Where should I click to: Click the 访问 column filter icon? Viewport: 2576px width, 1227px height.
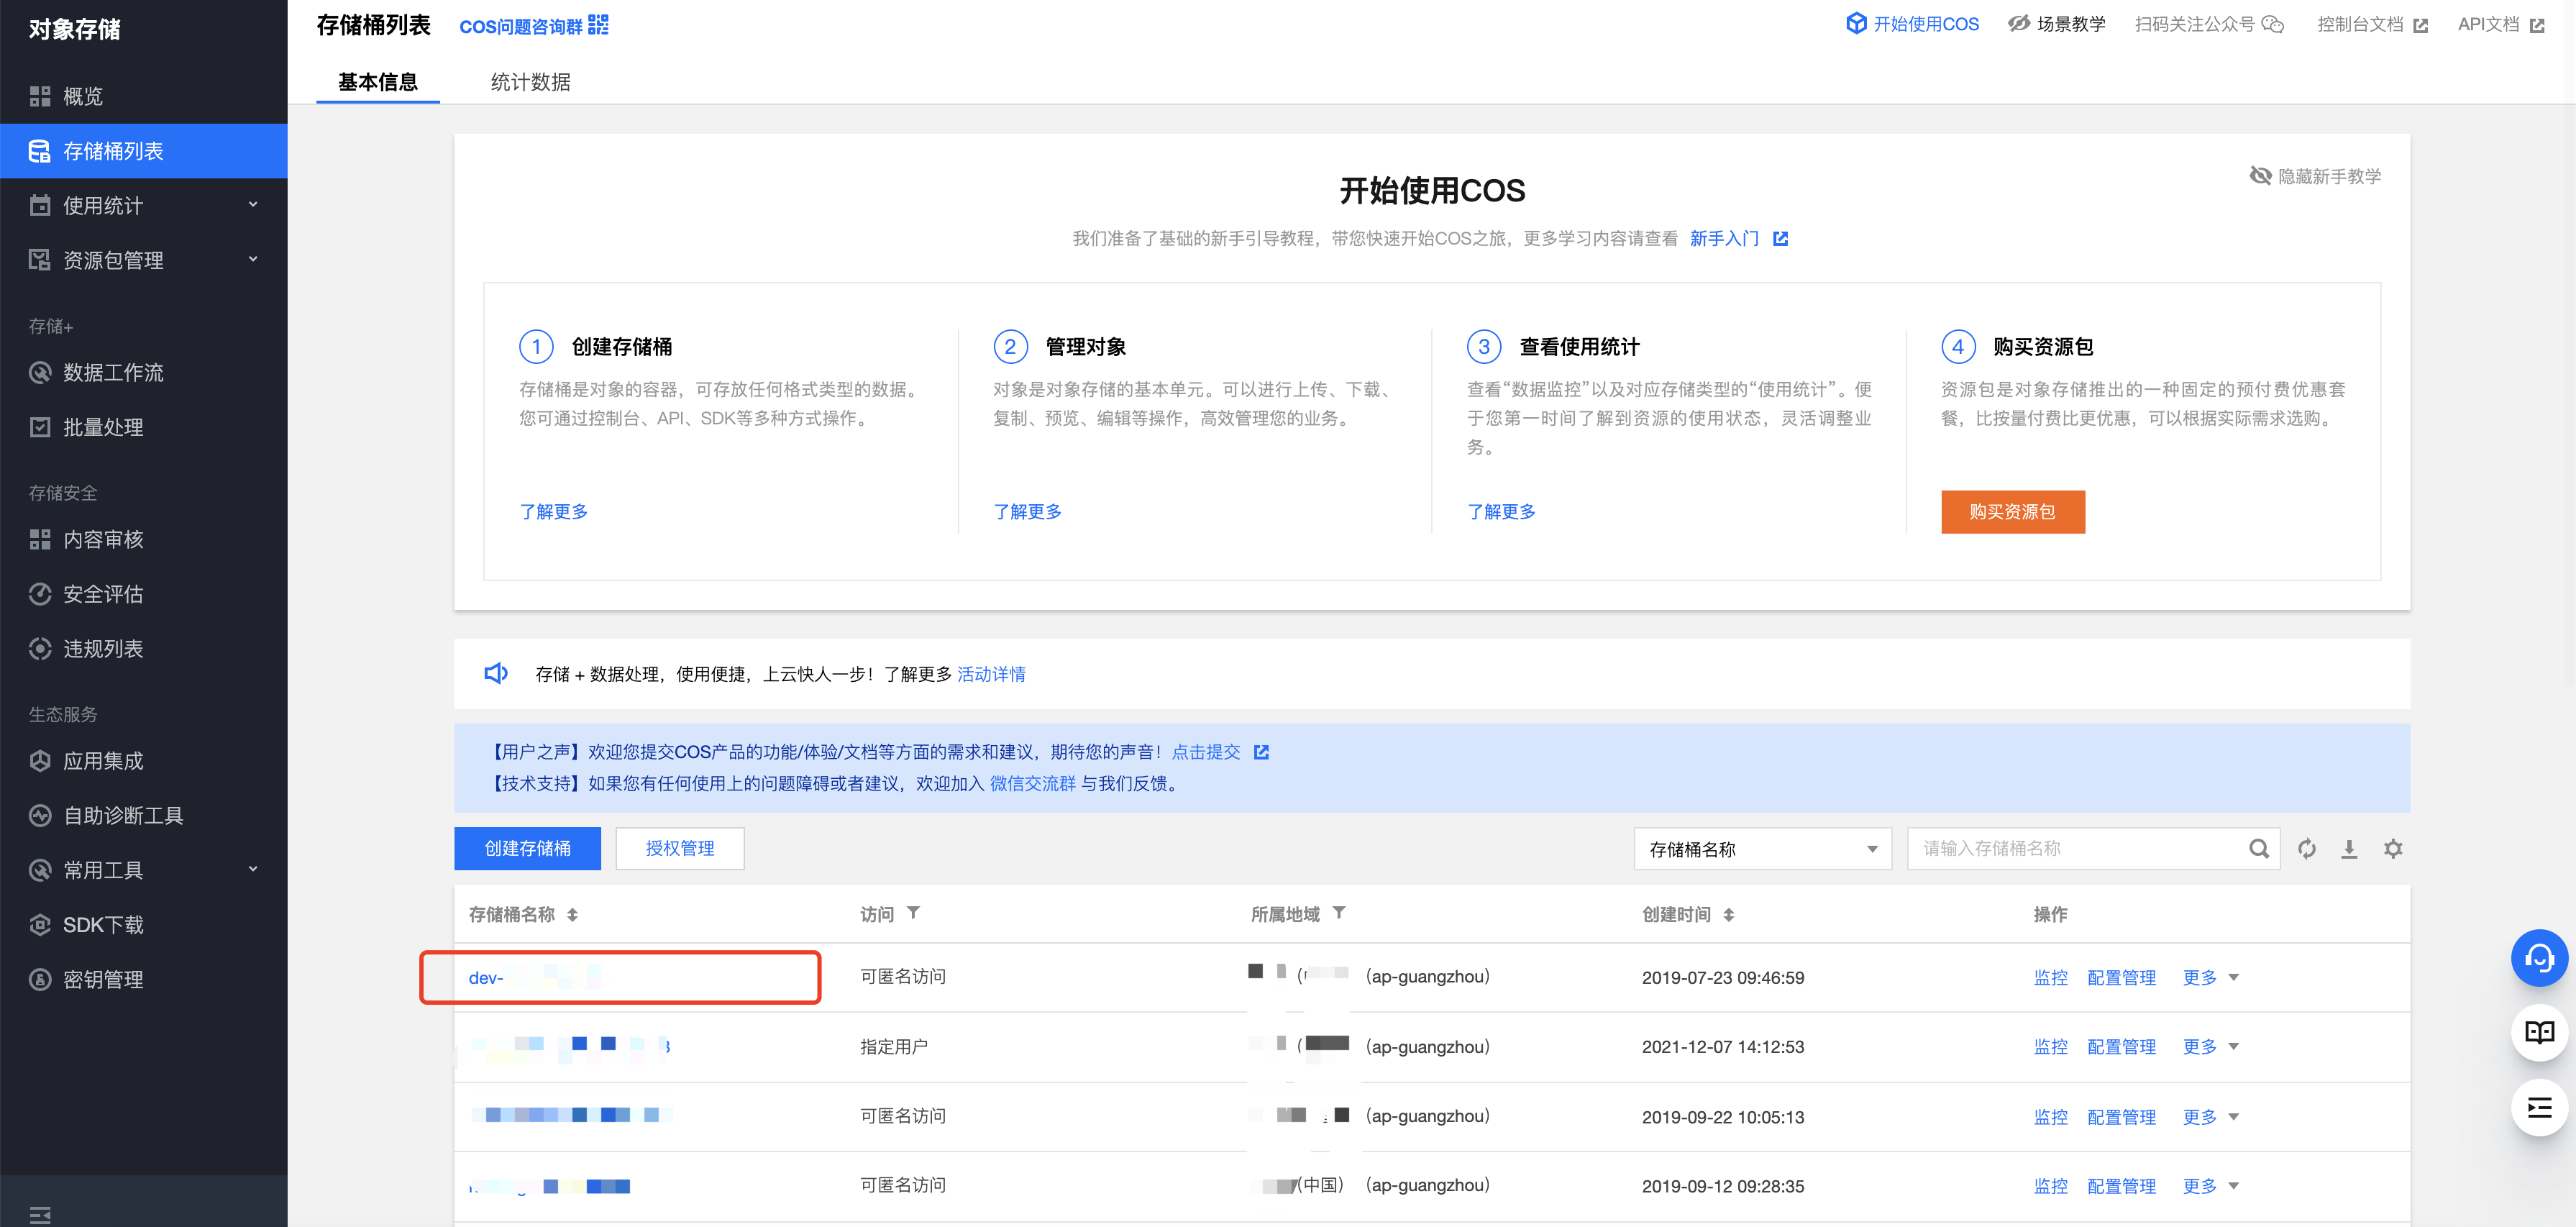point(913,913)
